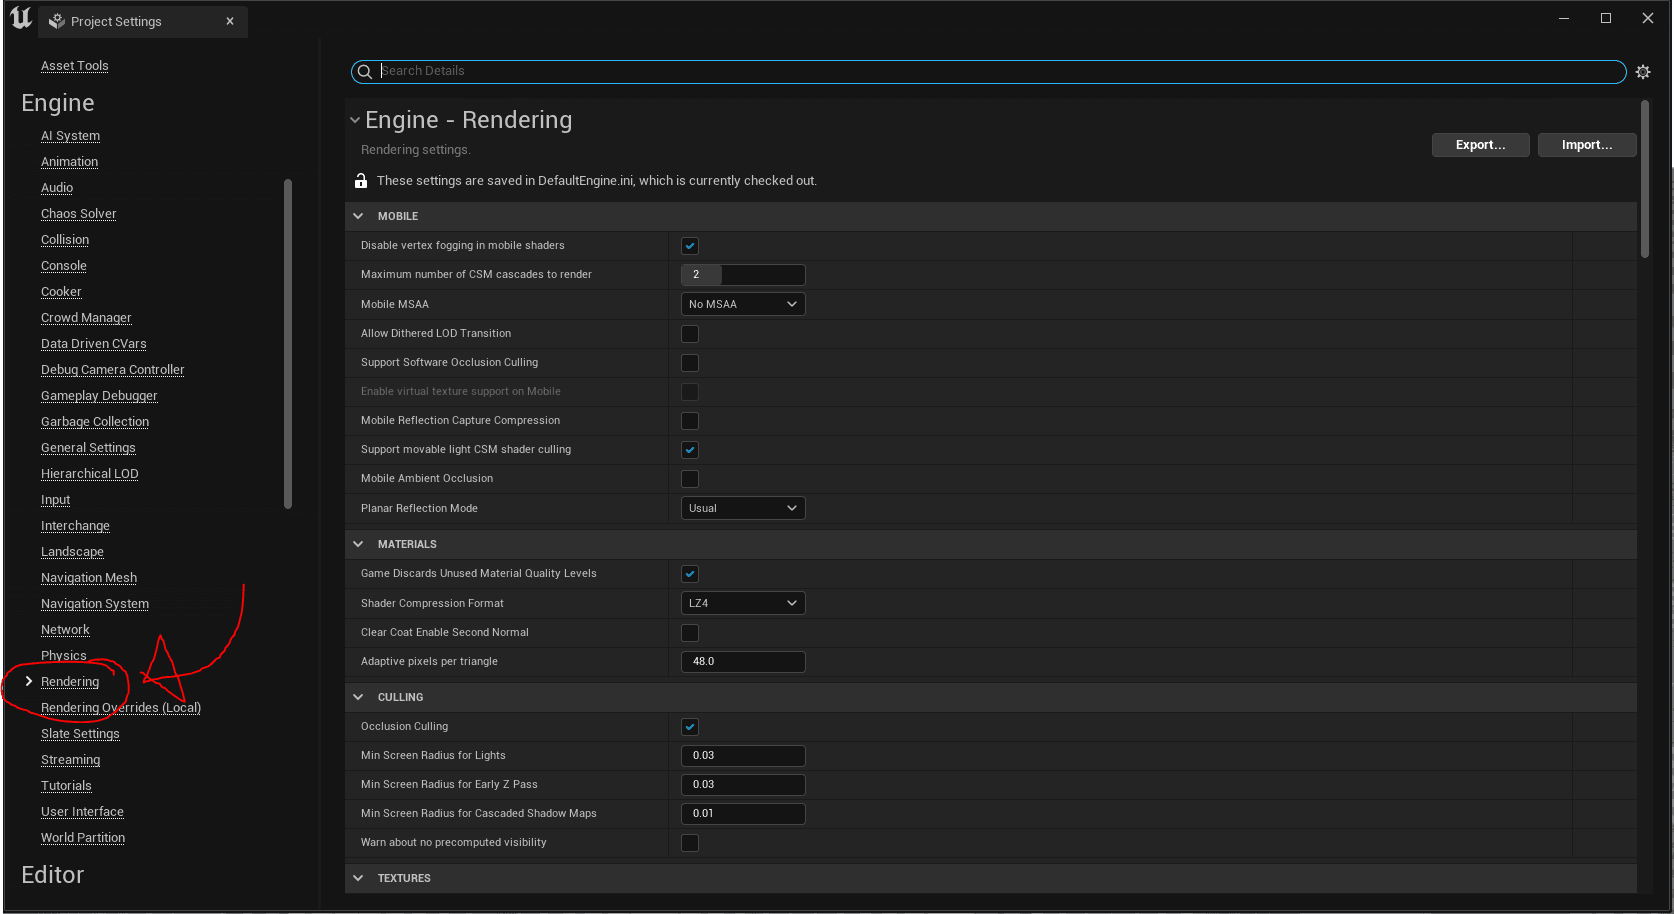The image size is (1674, 914).
Task: Click the Project Settings tab icon
Action: 57,21
